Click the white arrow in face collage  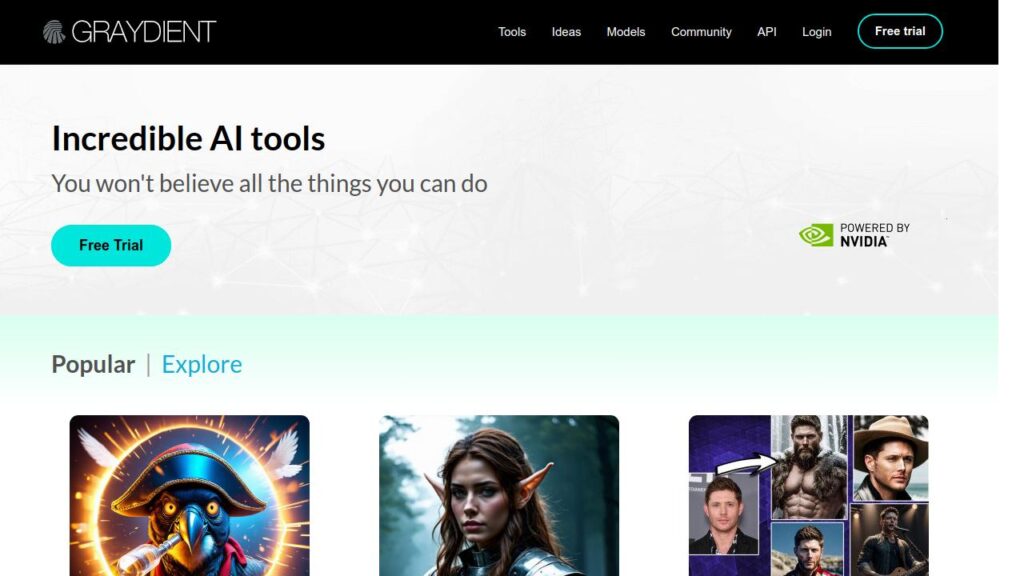746,464
